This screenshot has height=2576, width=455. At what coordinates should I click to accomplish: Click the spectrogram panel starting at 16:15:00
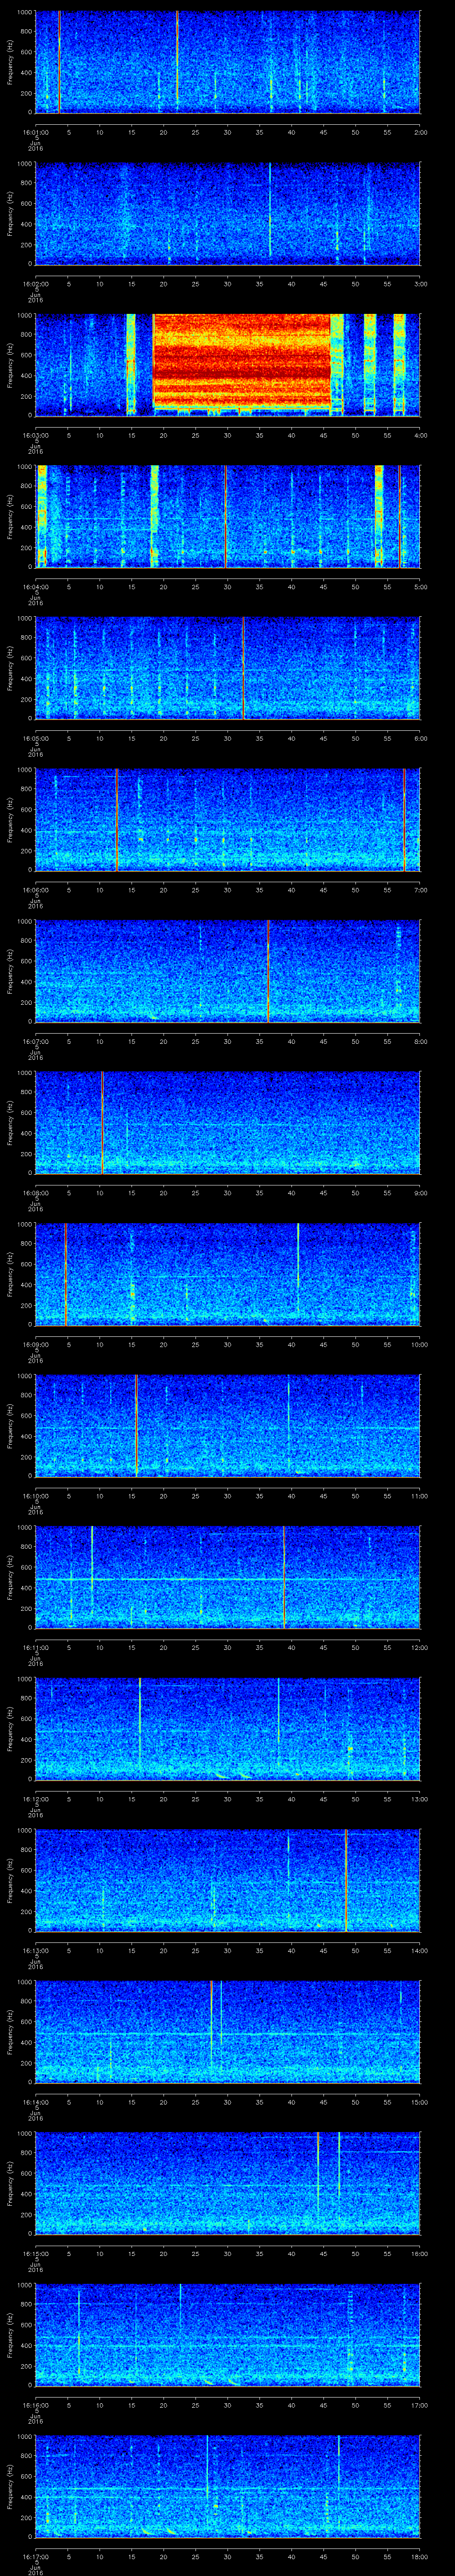pyautogui.click(x=227, y=2183)
